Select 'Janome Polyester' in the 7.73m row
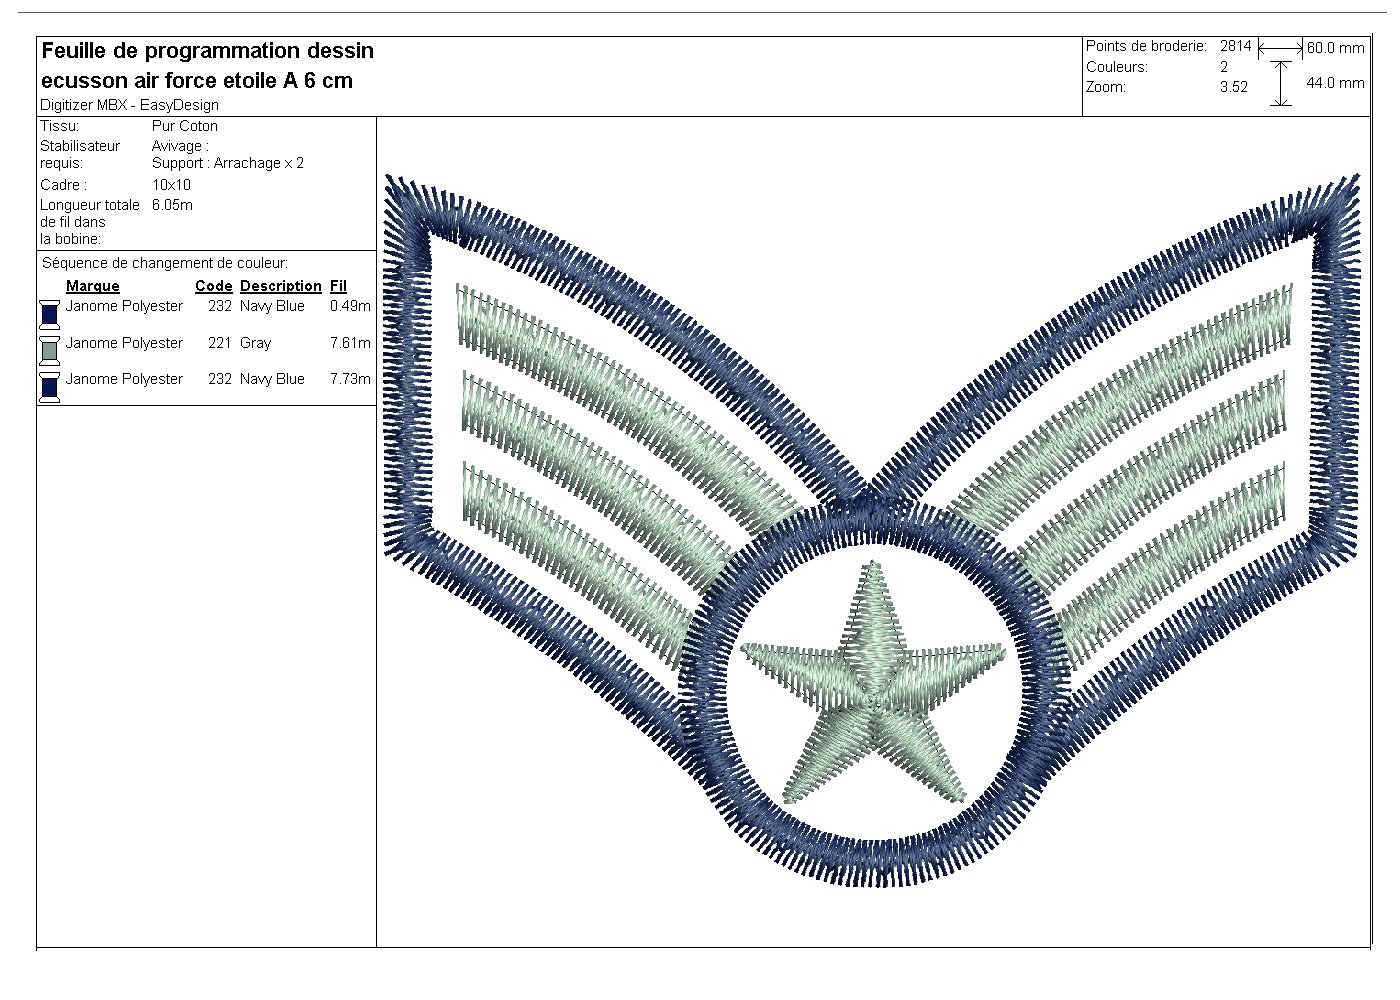This screenshot has height=1000, width=1400. click(x=125, y=379)
